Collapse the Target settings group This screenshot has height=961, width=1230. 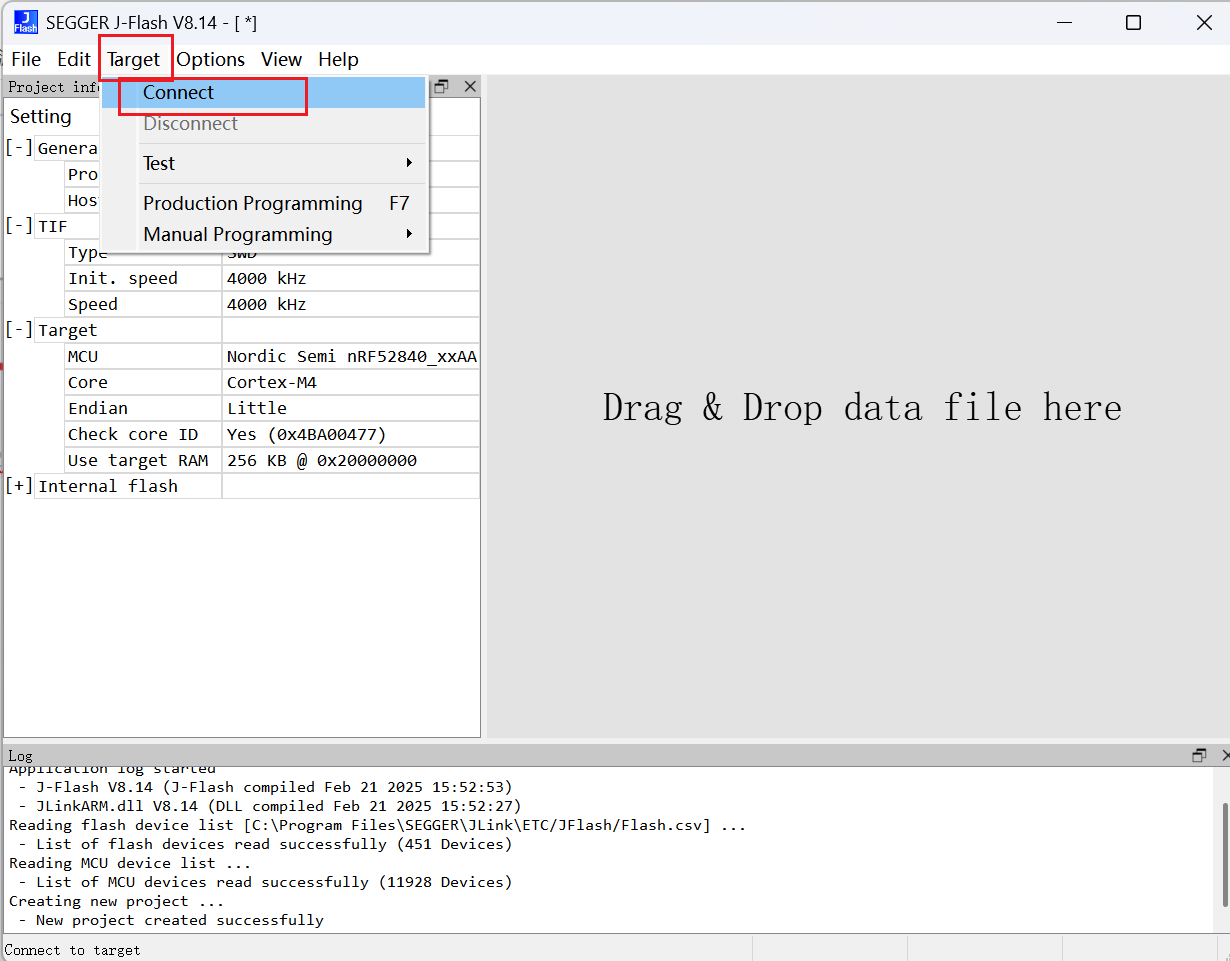[19, 330]
